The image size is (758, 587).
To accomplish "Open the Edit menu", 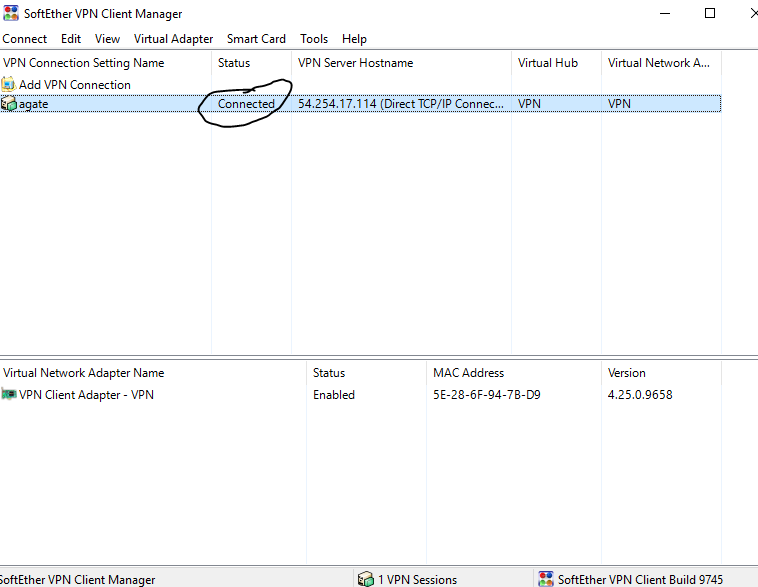I will point(71,39).
